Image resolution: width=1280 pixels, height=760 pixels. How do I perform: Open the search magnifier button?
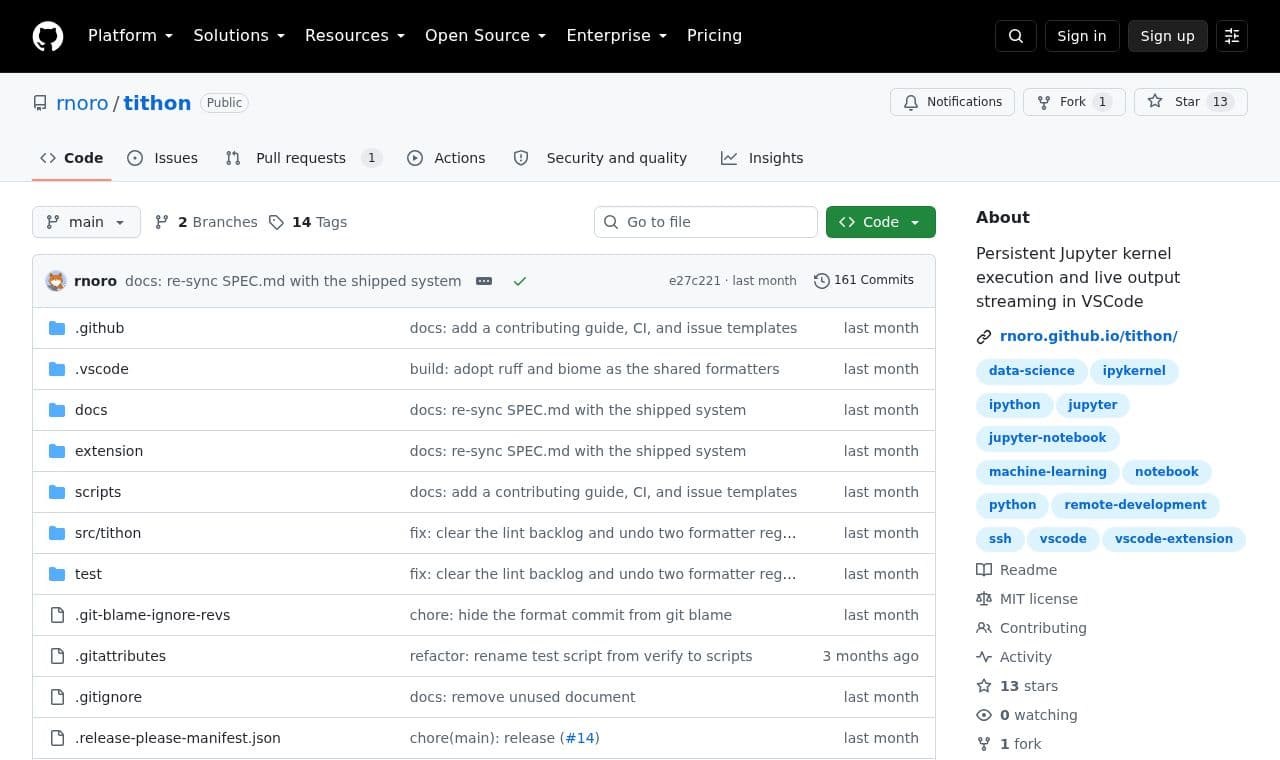[1016, 36]
